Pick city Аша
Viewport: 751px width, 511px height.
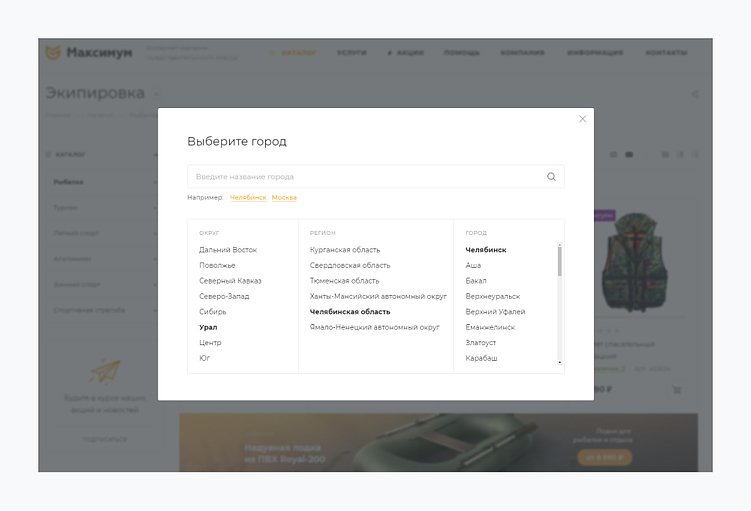point(473,265)
